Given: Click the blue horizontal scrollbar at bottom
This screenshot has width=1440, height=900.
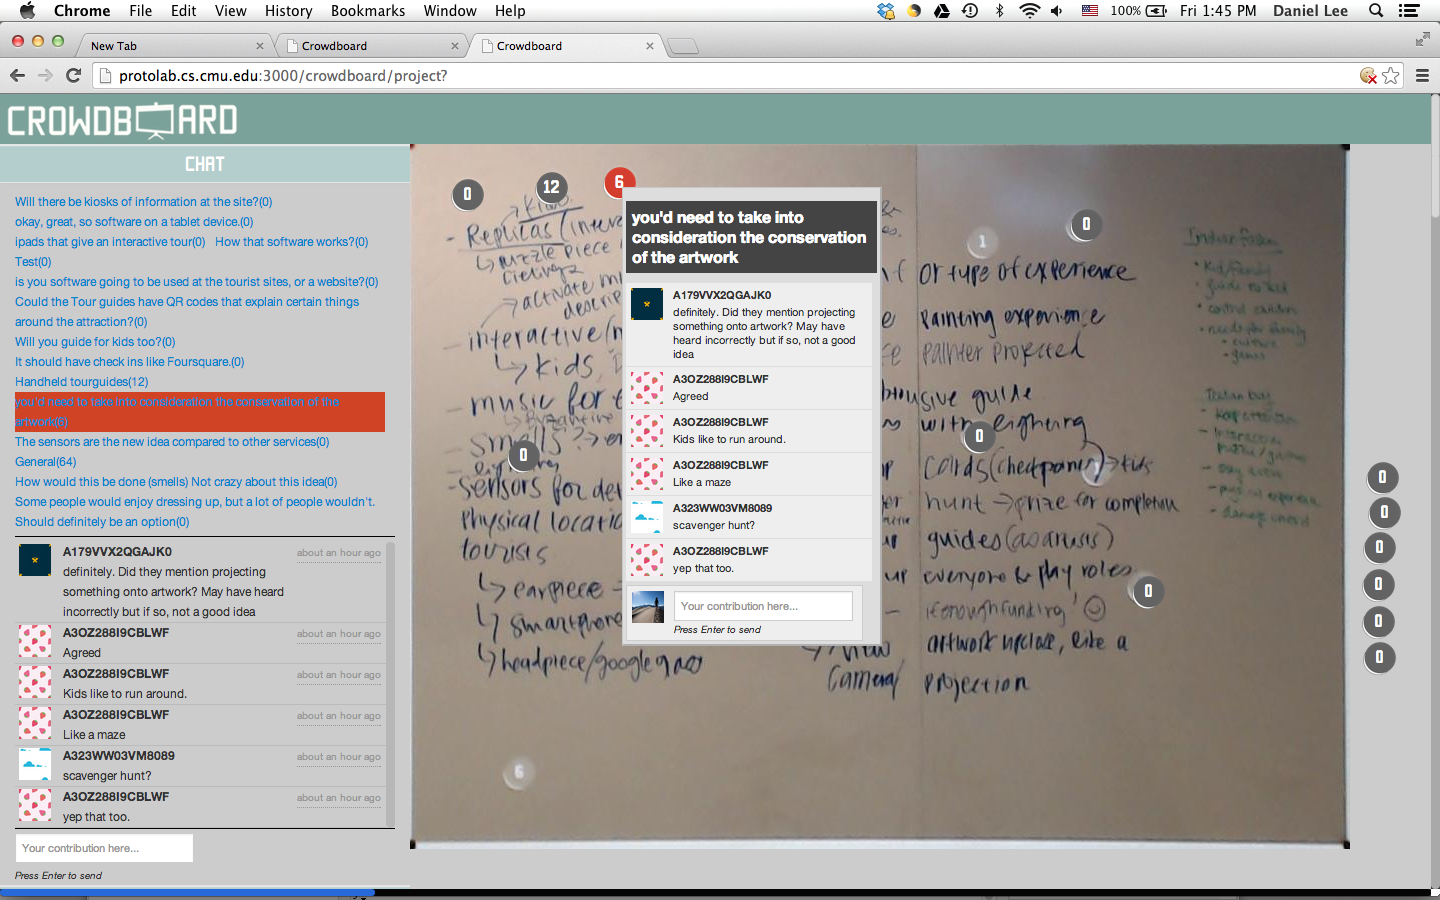Looking at the screenshot, I should (187, 892).
